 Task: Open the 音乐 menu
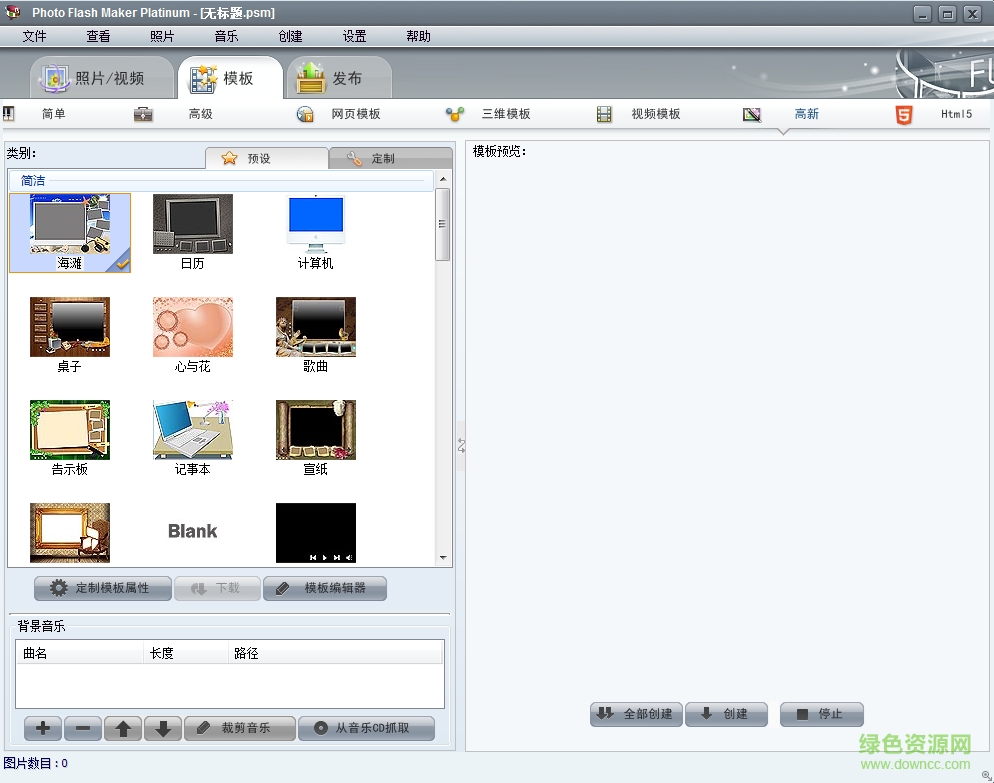(x=225, y=36)
